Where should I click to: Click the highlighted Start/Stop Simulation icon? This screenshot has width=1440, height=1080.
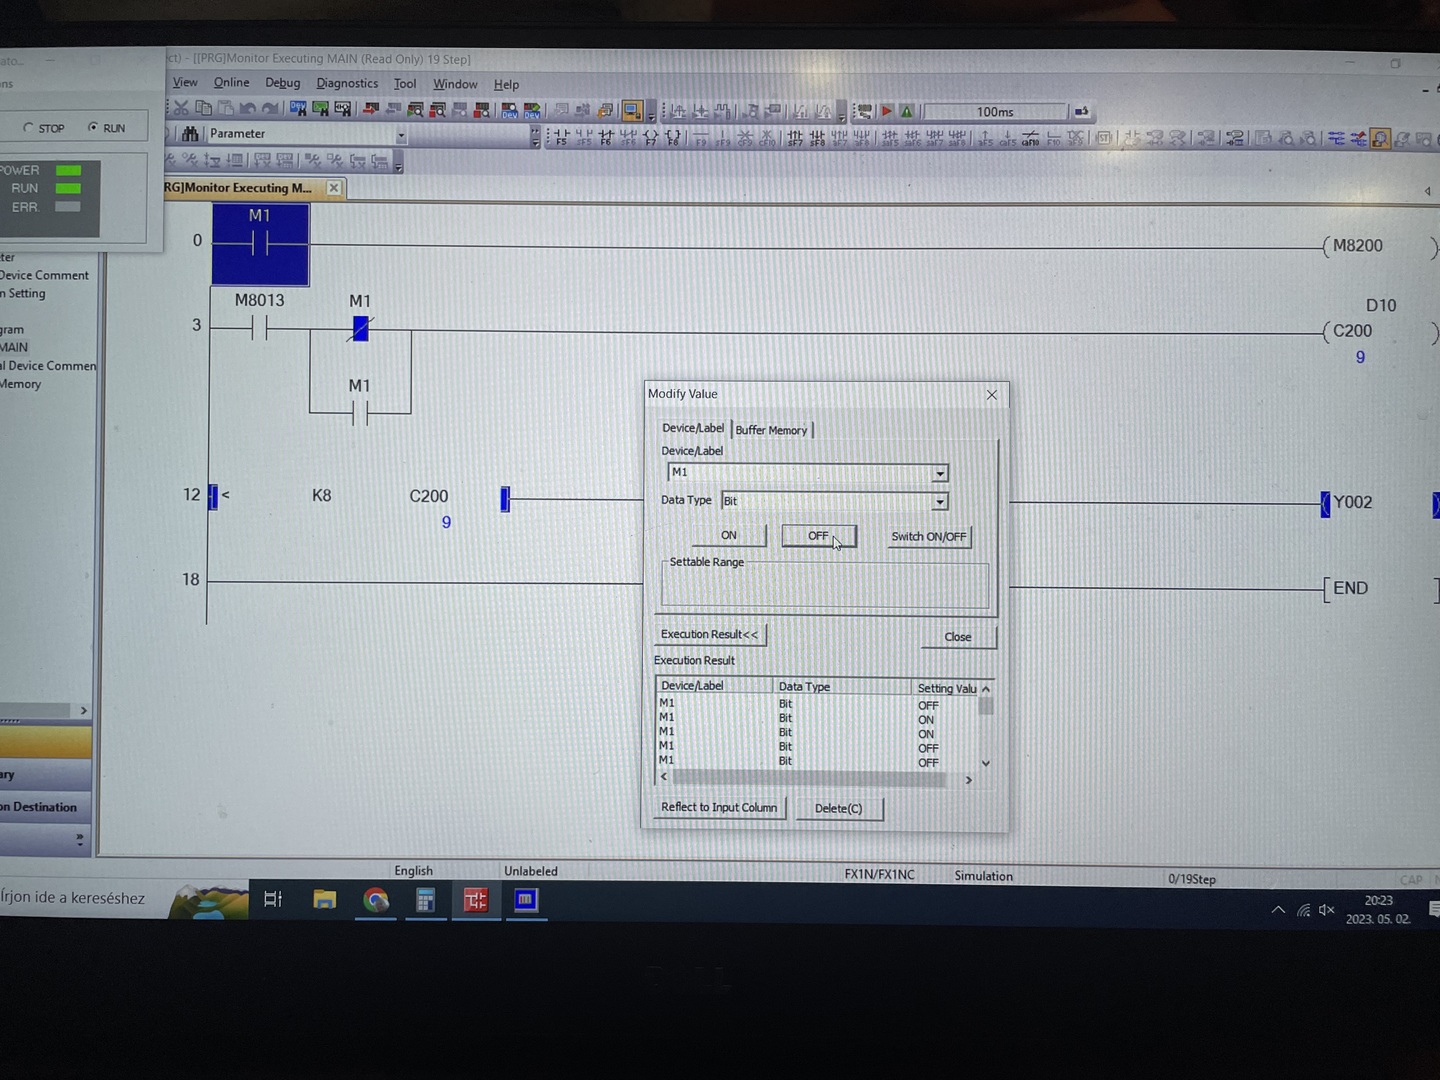[632, 110]
